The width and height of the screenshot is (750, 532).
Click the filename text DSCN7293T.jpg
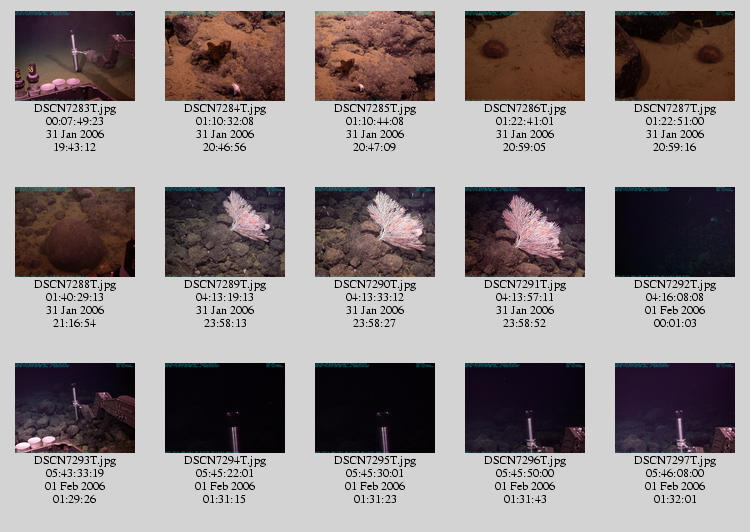coord(75,461)
